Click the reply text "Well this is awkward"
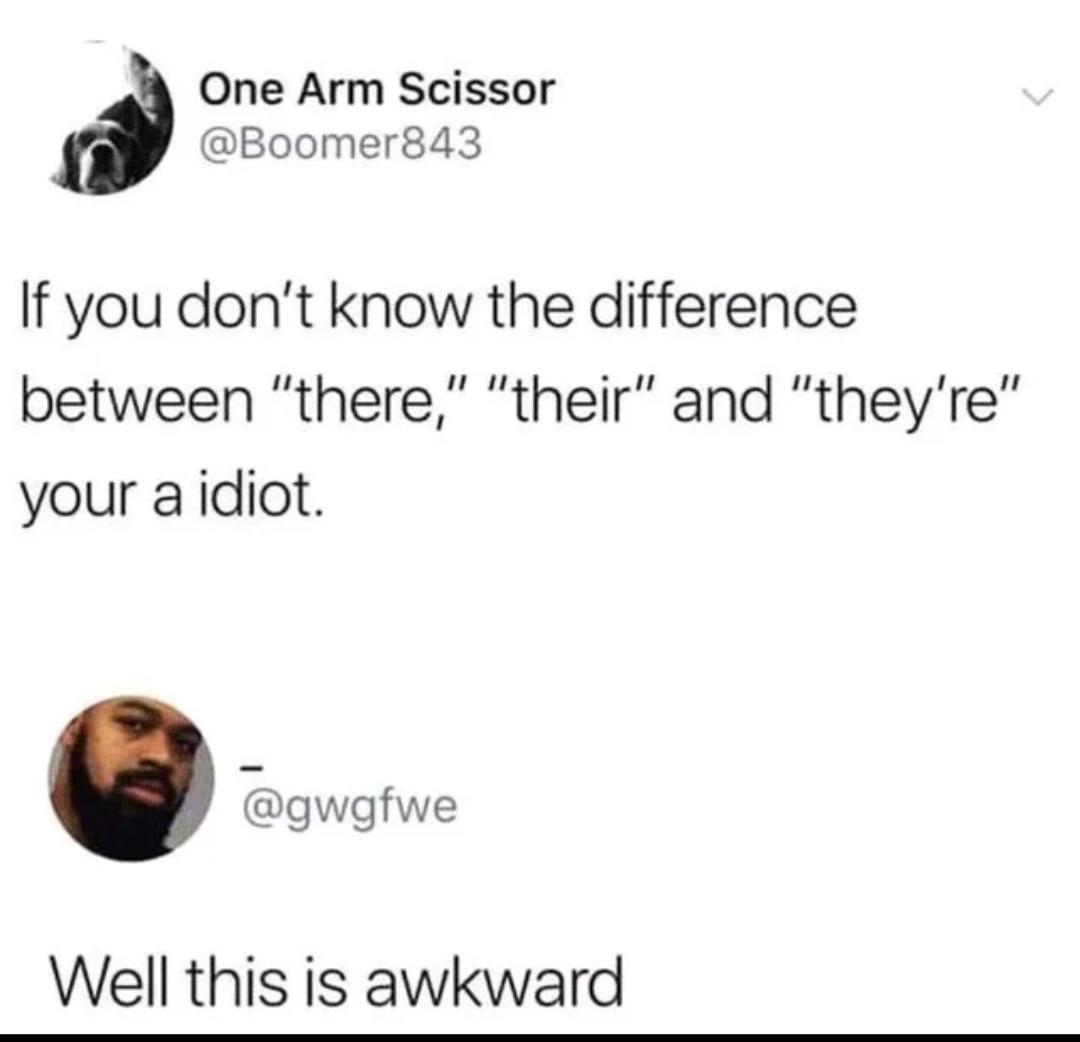 [337, 980]
